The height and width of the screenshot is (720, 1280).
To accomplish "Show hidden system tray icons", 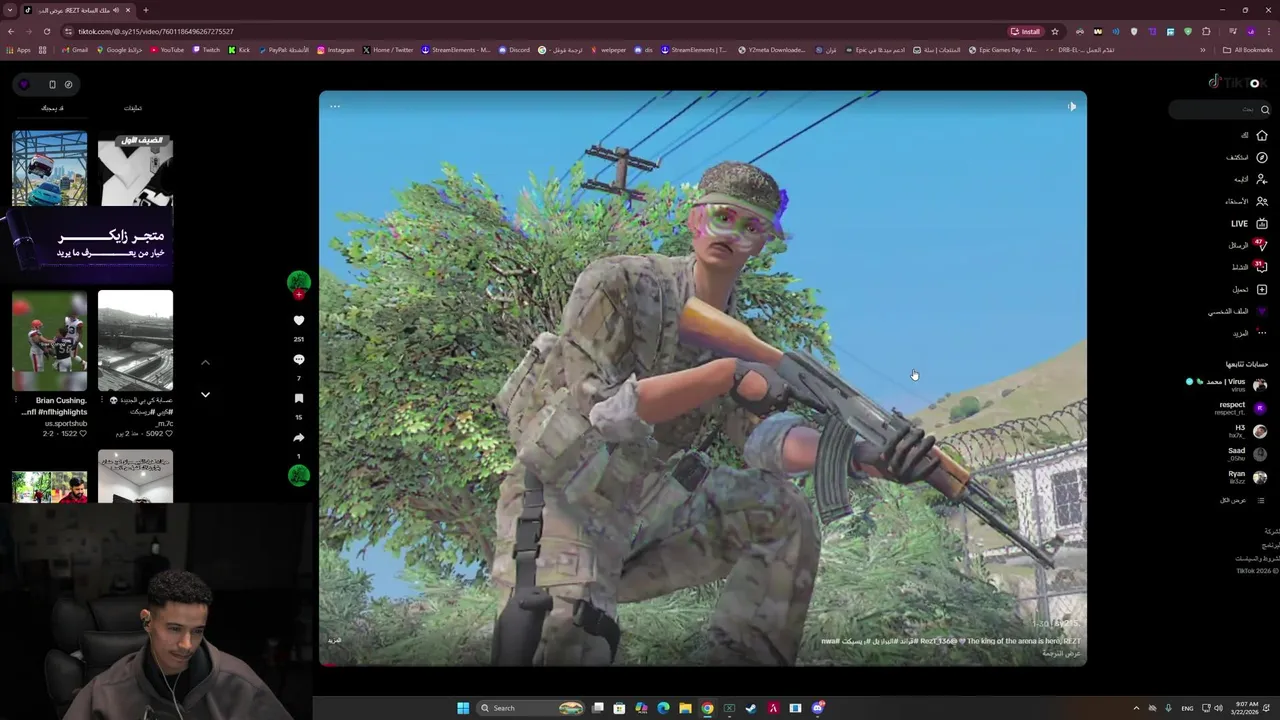I will pos(1136,708).
